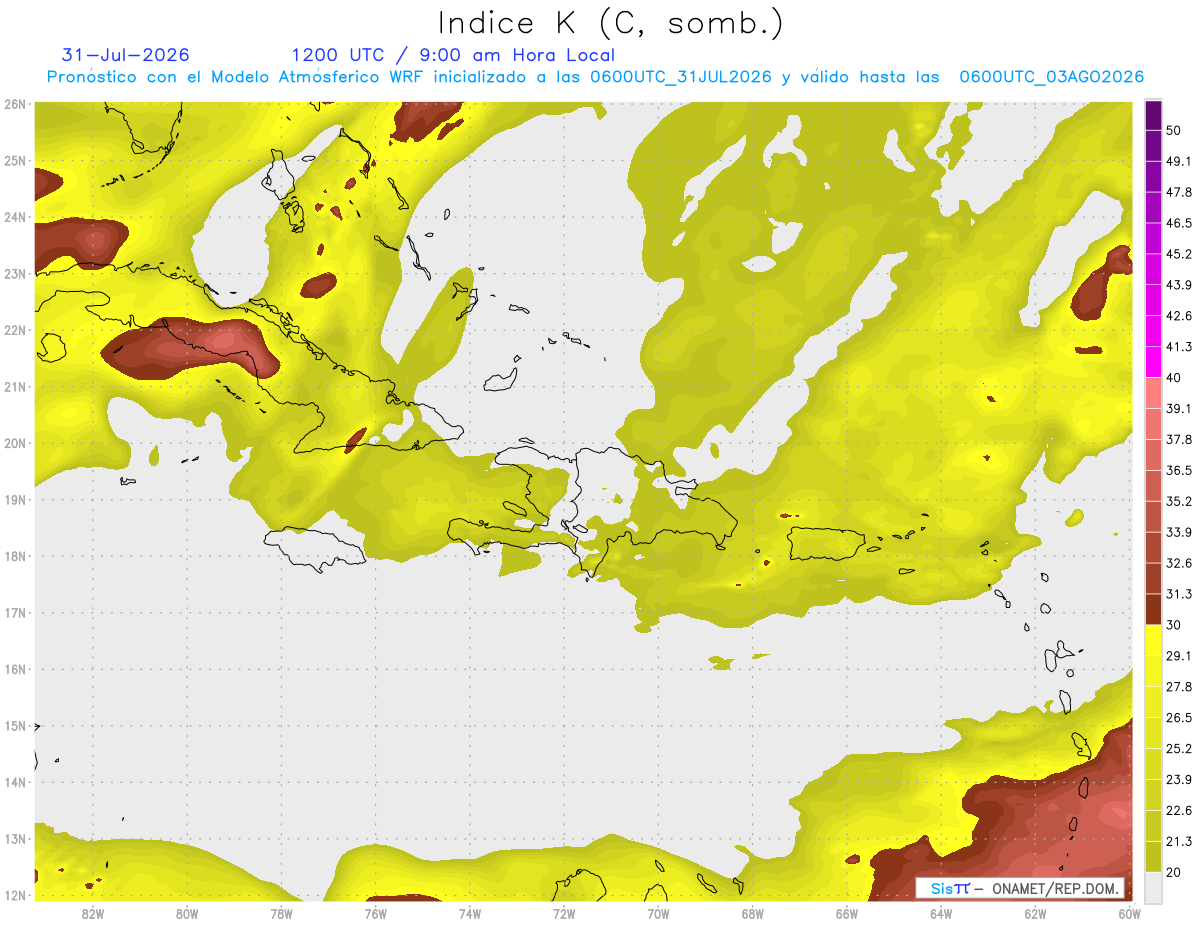
Task: Click colorbar label "29.1"
Action: (x=1179, y=655)
